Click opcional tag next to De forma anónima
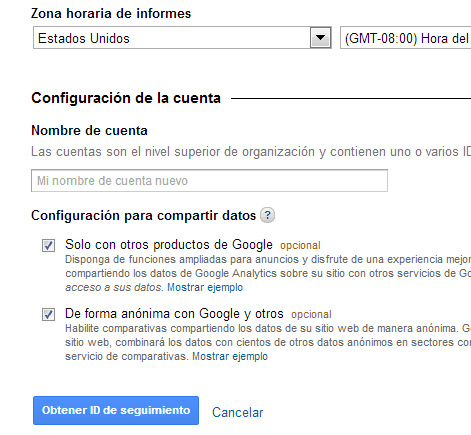471x435 pixels. pyautogui.click(x=311, y=315)
